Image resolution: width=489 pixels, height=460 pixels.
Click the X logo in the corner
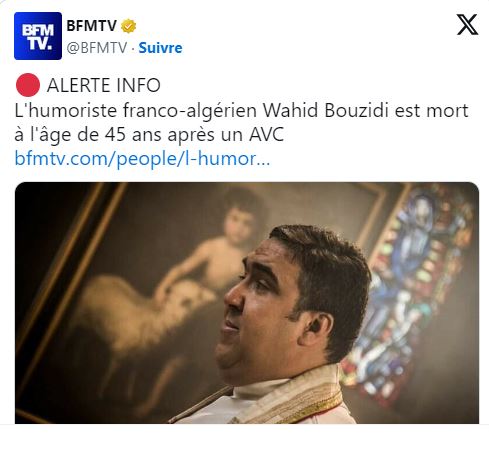[x=467, y=24]
